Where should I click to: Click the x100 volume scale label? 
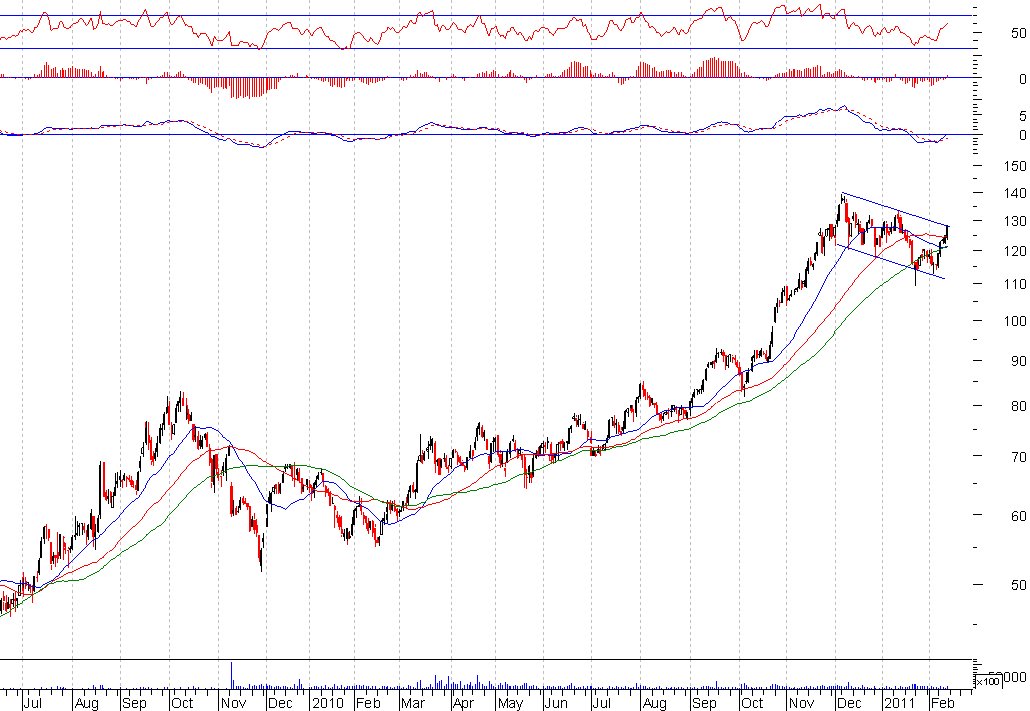[x=987, y=681]
